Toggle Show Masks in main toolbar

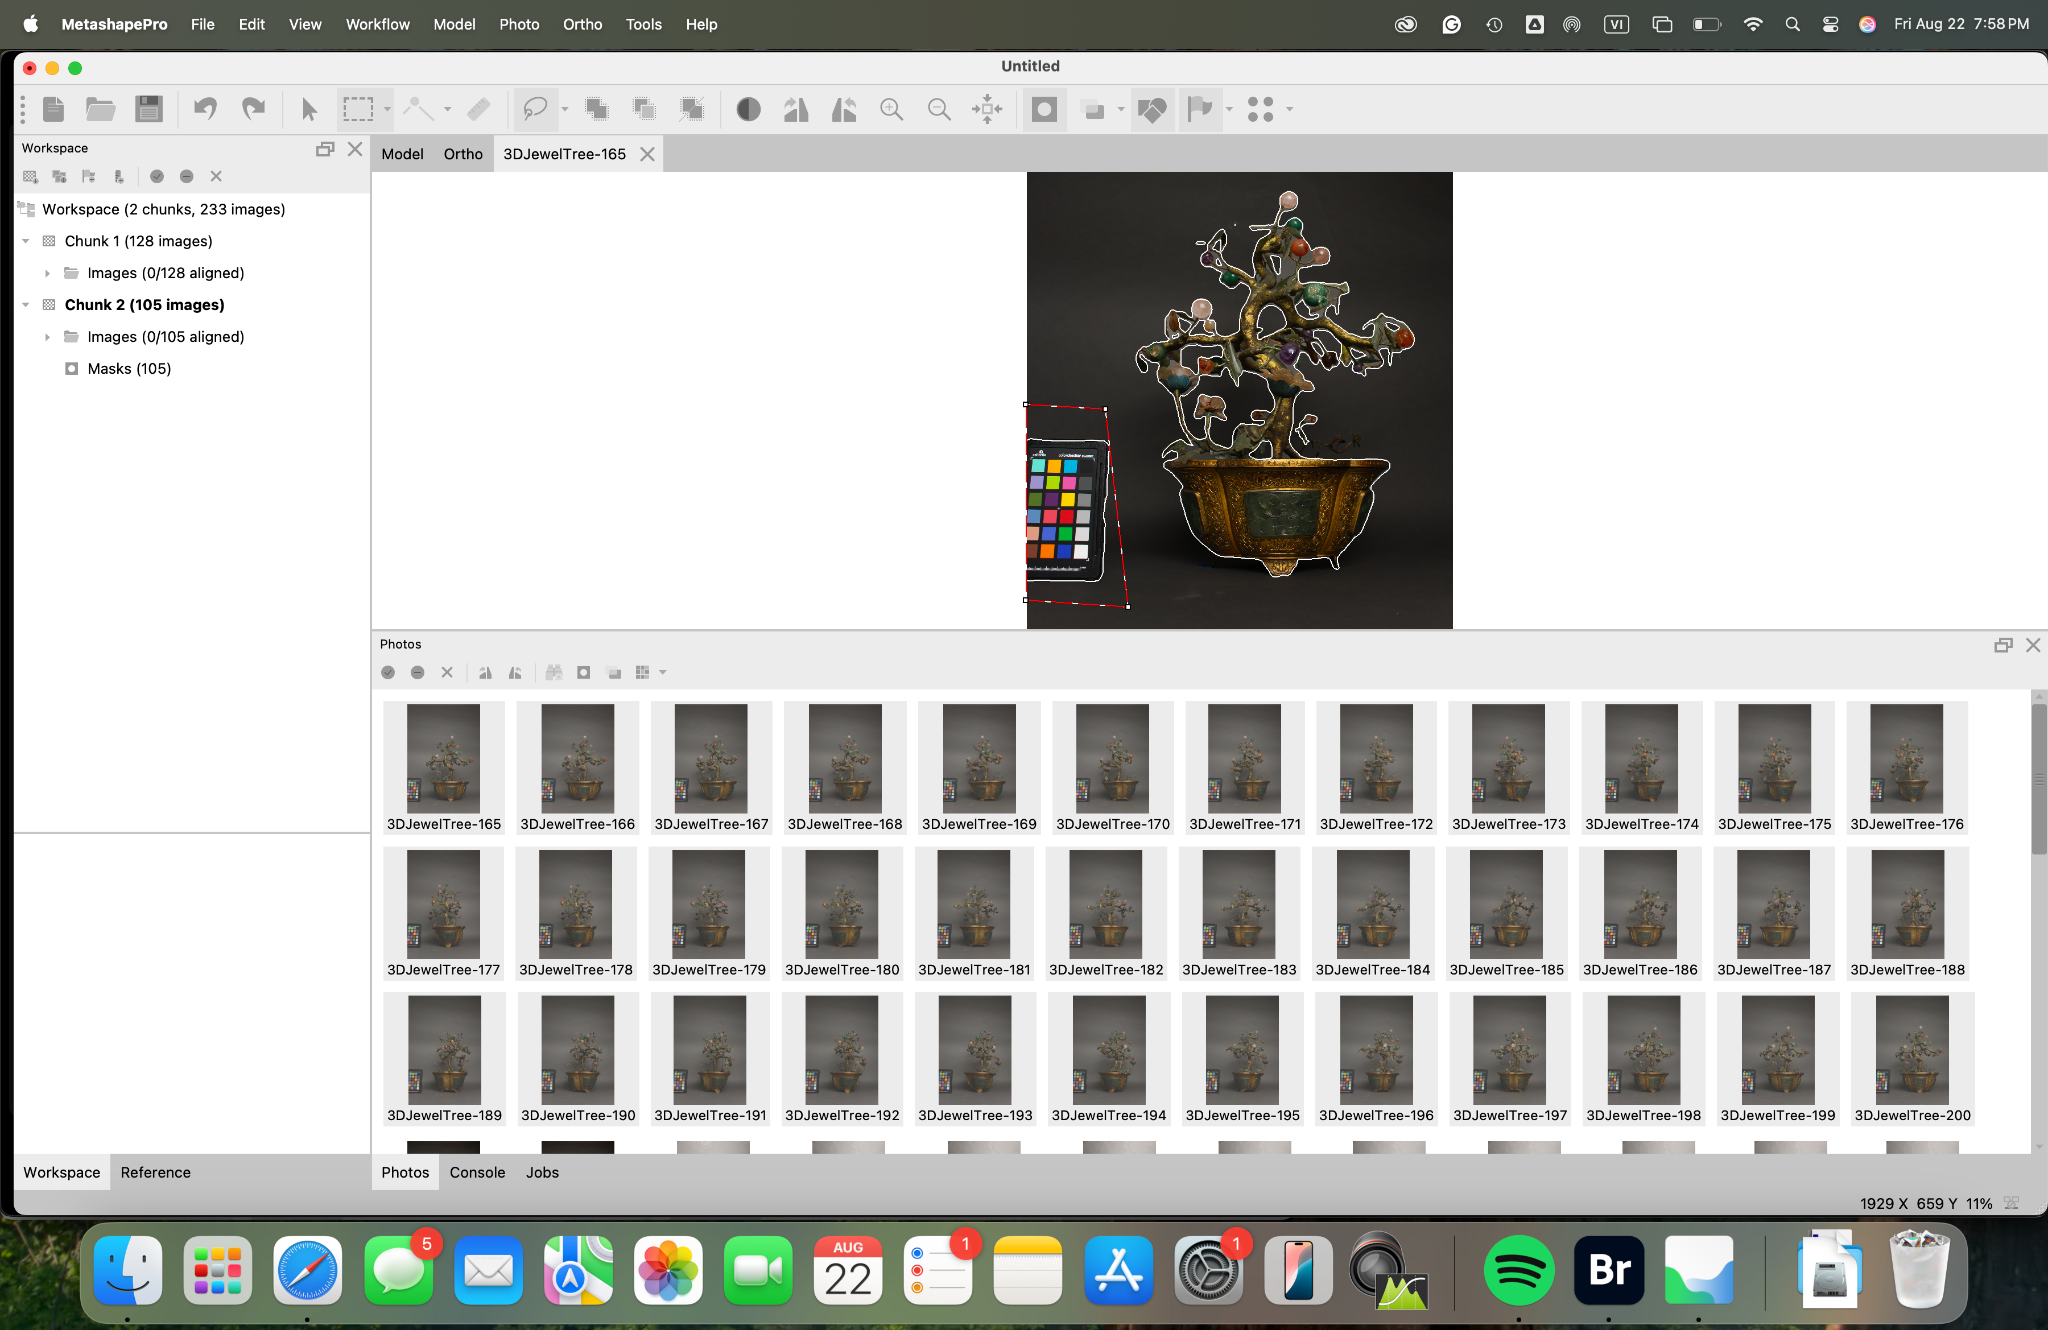click(1044, 109)
